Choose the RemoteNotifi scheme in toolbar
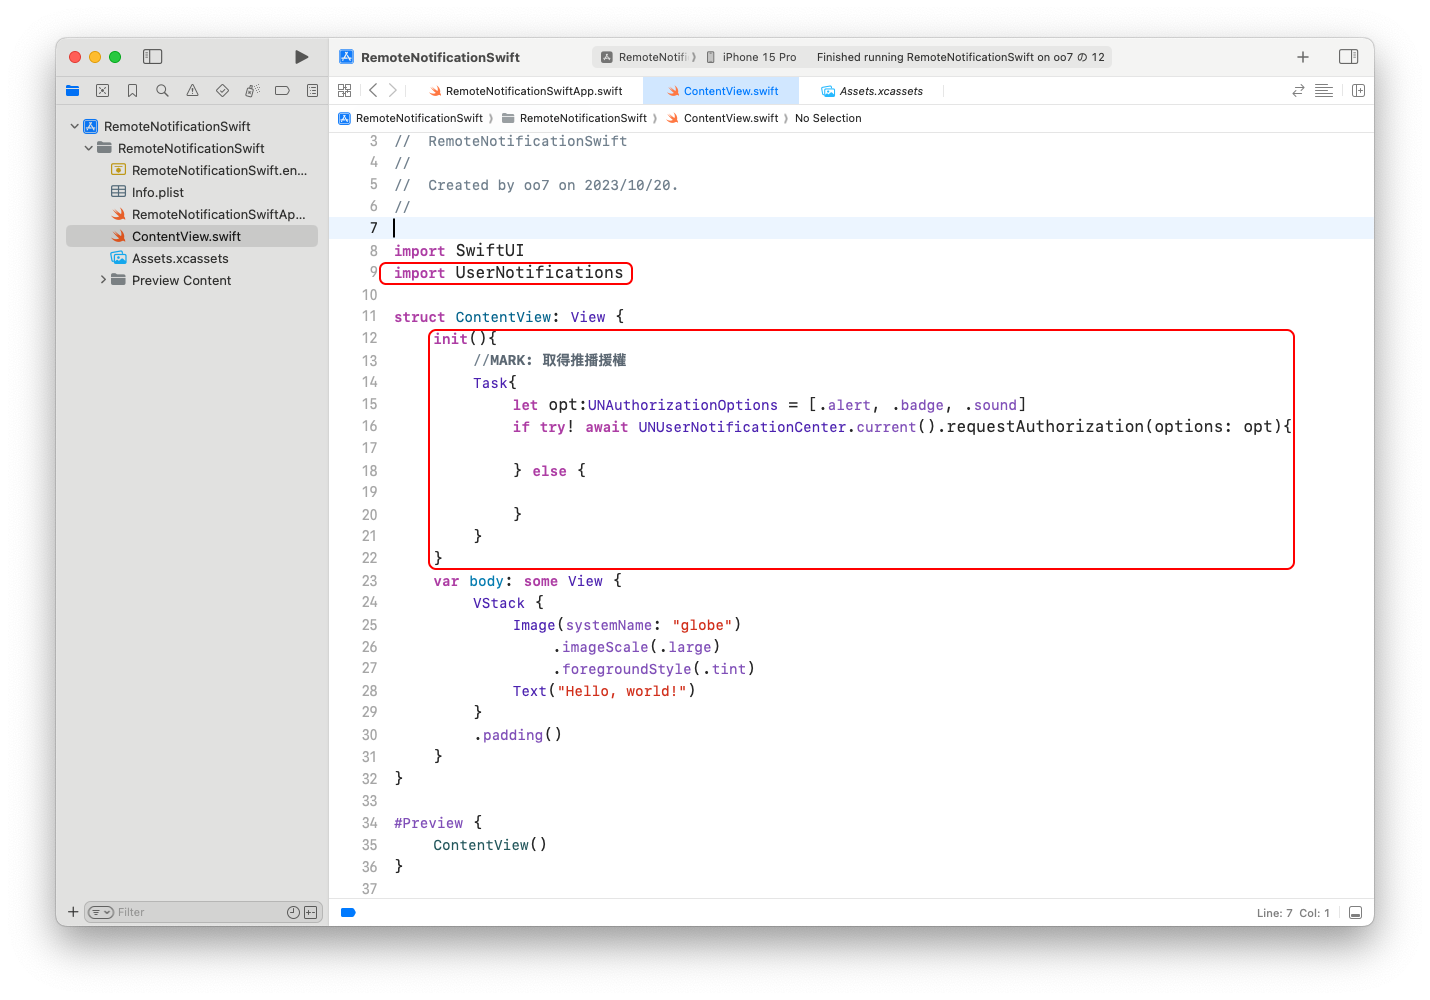Screen dimensions: 1430x1000 [x=645, y=57]
